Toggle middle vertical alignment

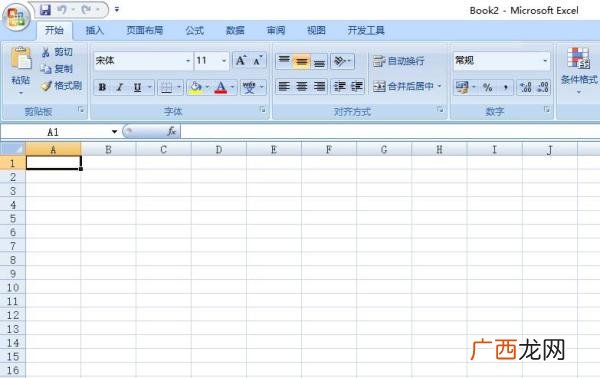(x=302, y=61)
